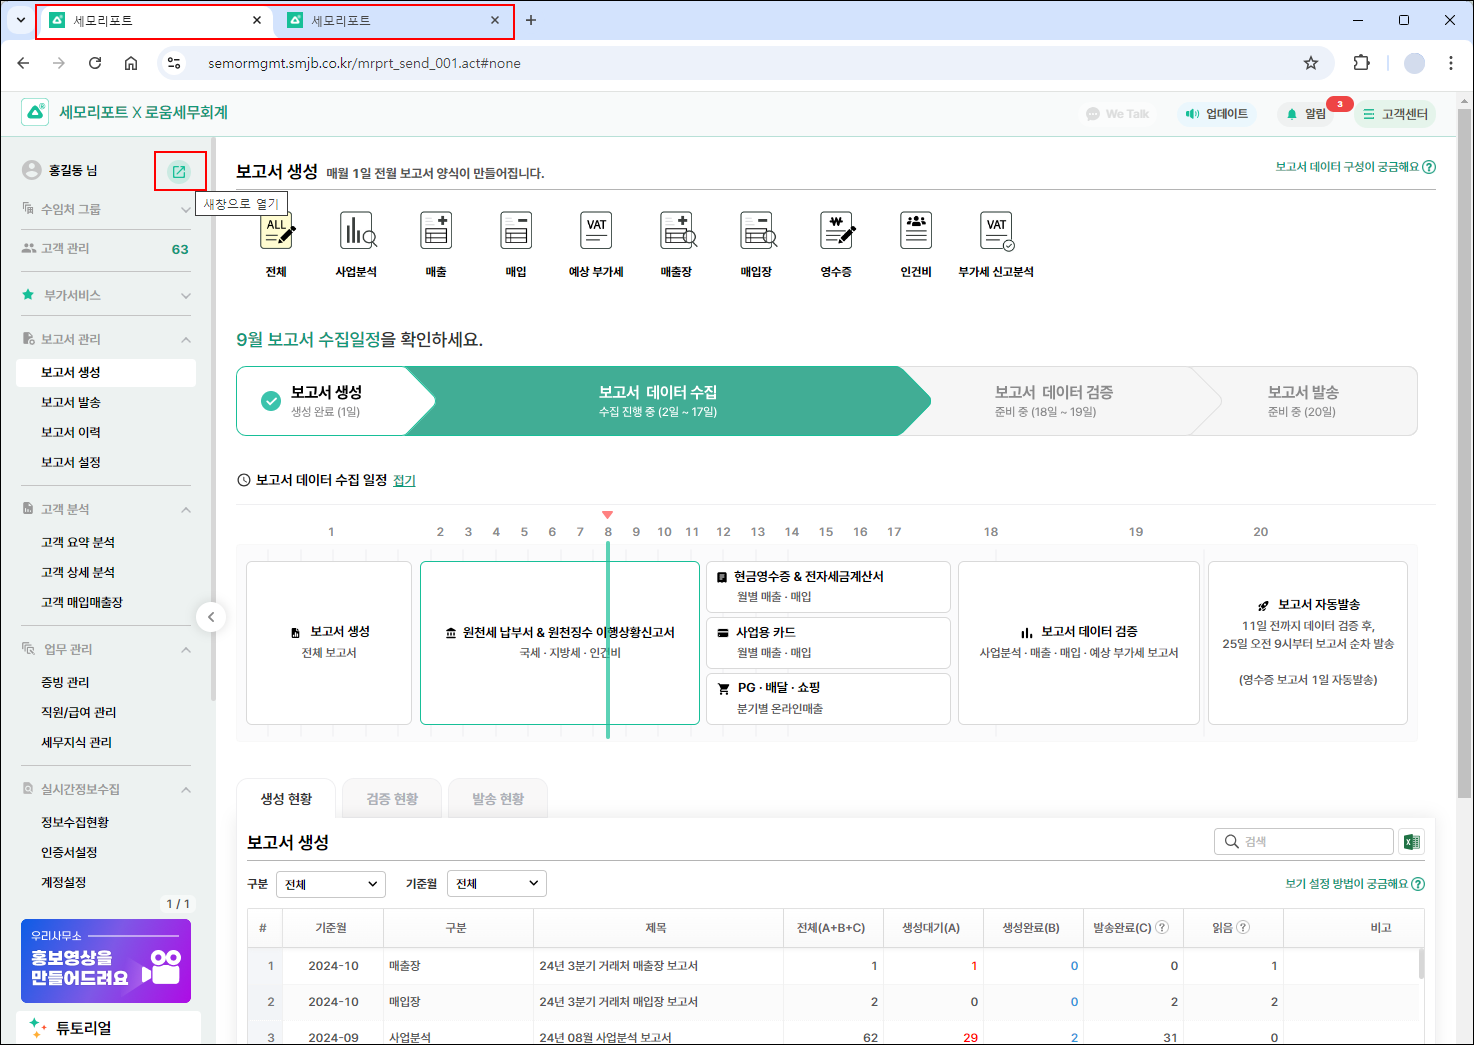Select the 인건비 report icon
This screenshot has width=1474, height=1045.
[x=916, y=232]
